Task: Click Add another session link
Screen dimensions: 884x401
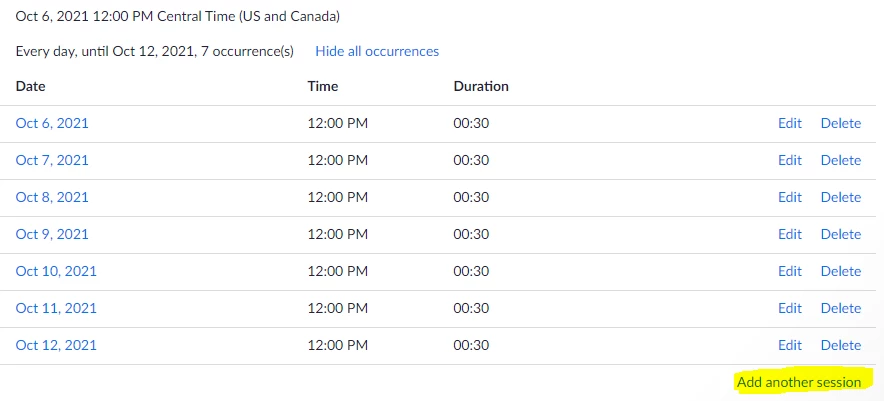Action: point(798,382)
